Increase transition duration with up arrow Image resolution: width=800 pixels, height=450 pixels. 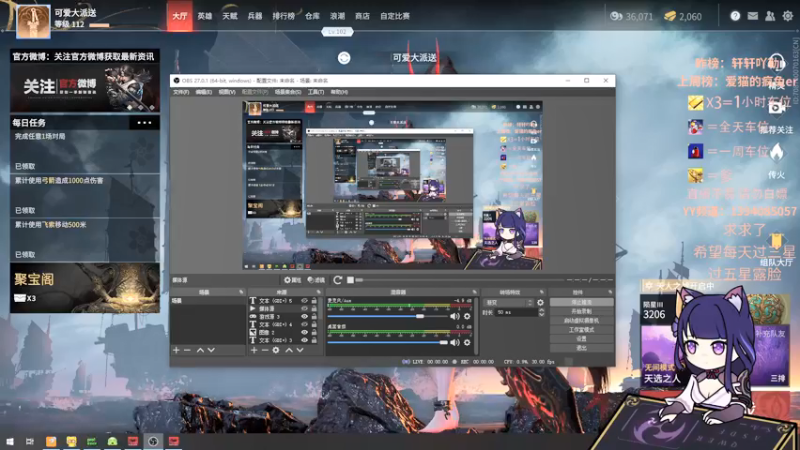[x=541, y=310]
